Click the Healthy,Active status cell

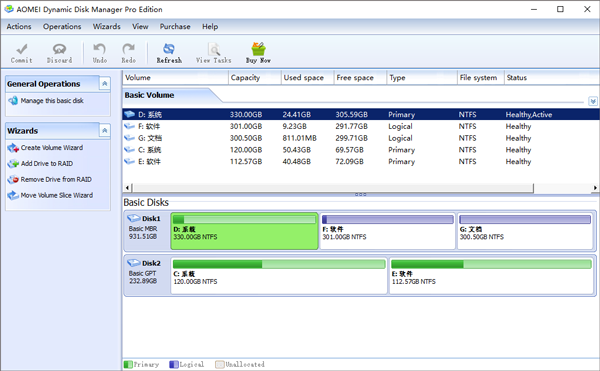tap(529, 114)
